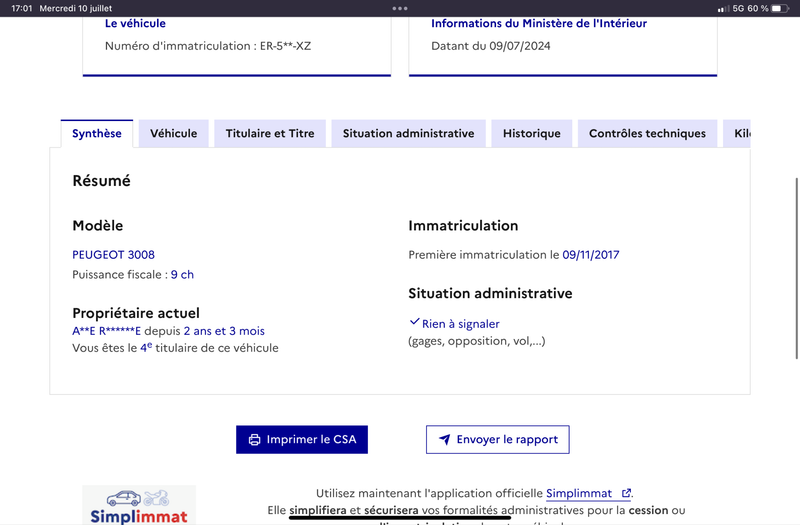Click the 2 ans et 3 mois duration

tap(224, 331)
